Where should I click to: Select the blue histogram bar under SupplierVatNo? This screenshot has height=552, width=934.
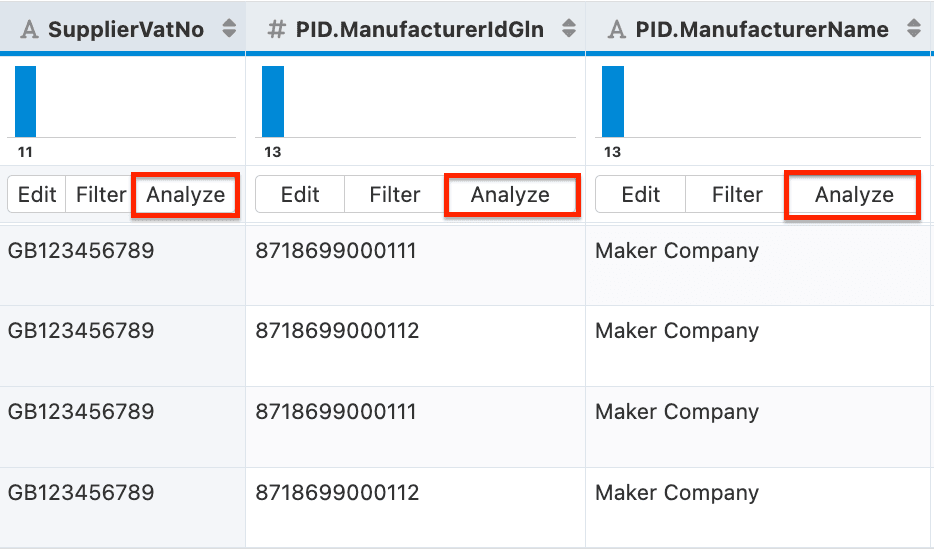[26, 101]
